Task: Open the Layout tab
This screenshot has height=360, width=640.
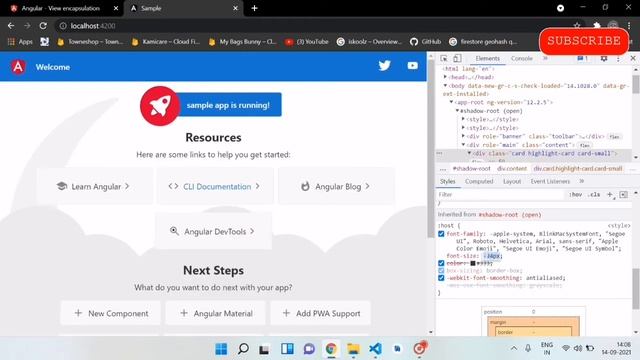Action: [512, 181]
